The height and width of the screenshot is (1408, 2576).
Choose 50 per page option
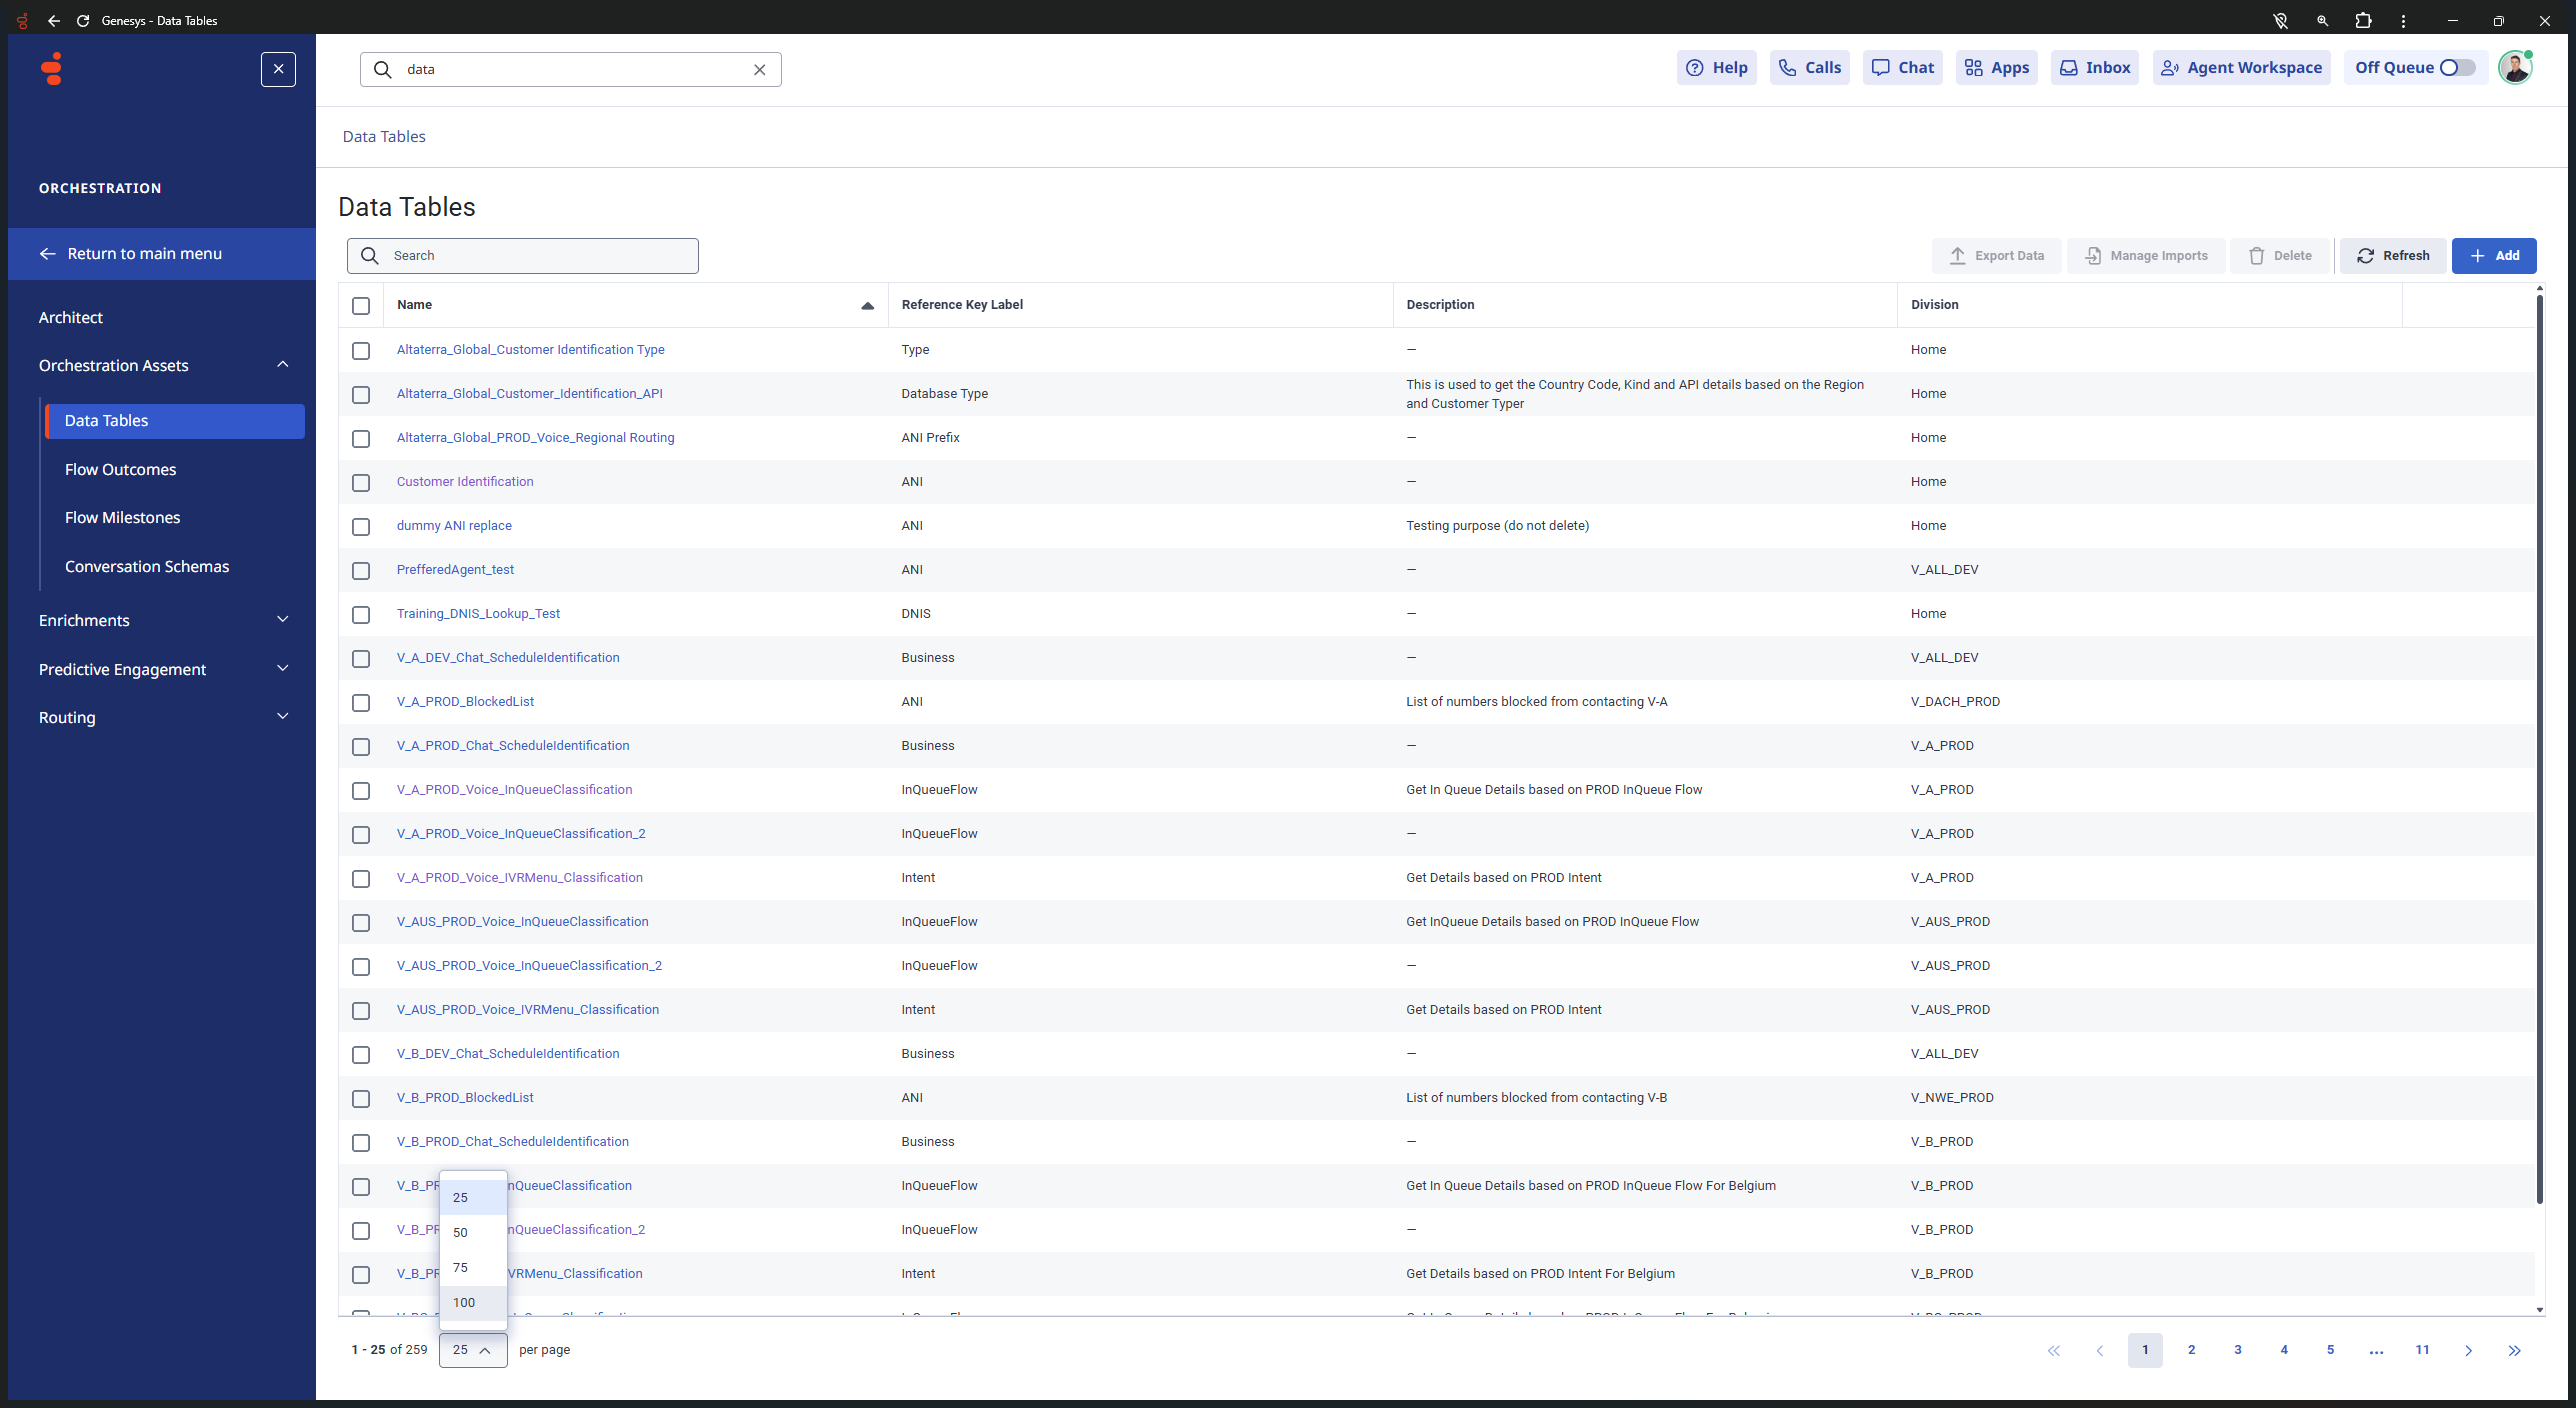point(473,1232)
